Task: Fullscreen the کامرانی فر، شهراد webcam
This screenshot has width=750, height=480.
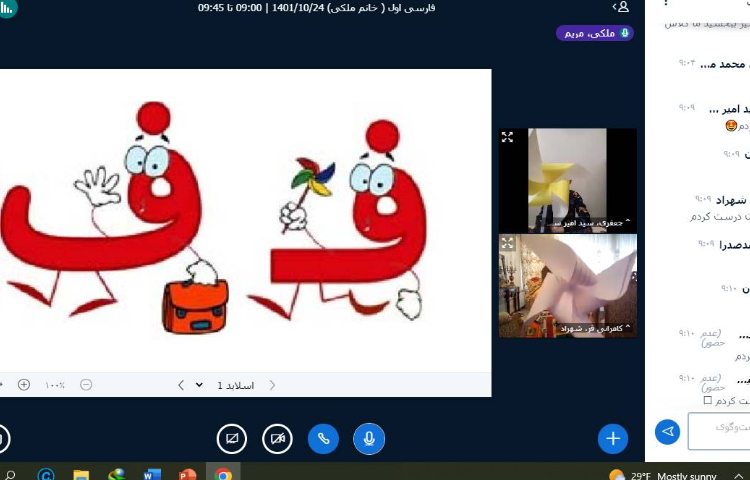Action: 507,243
